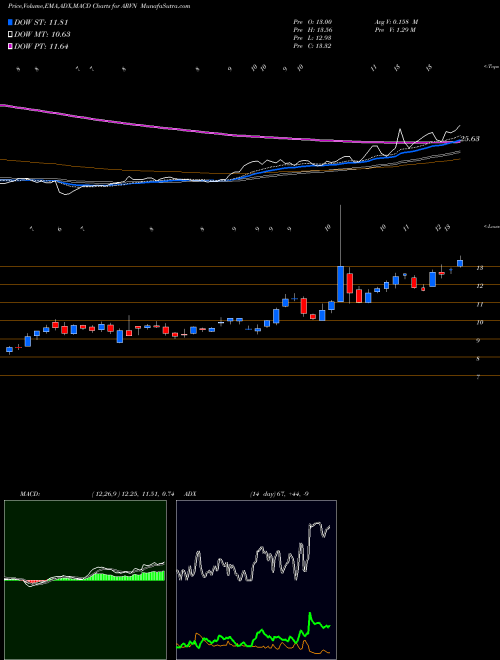This screenshot has width=500, height=660.
Task: Click the 'ADX' panel heading
Action: point(191,494)
